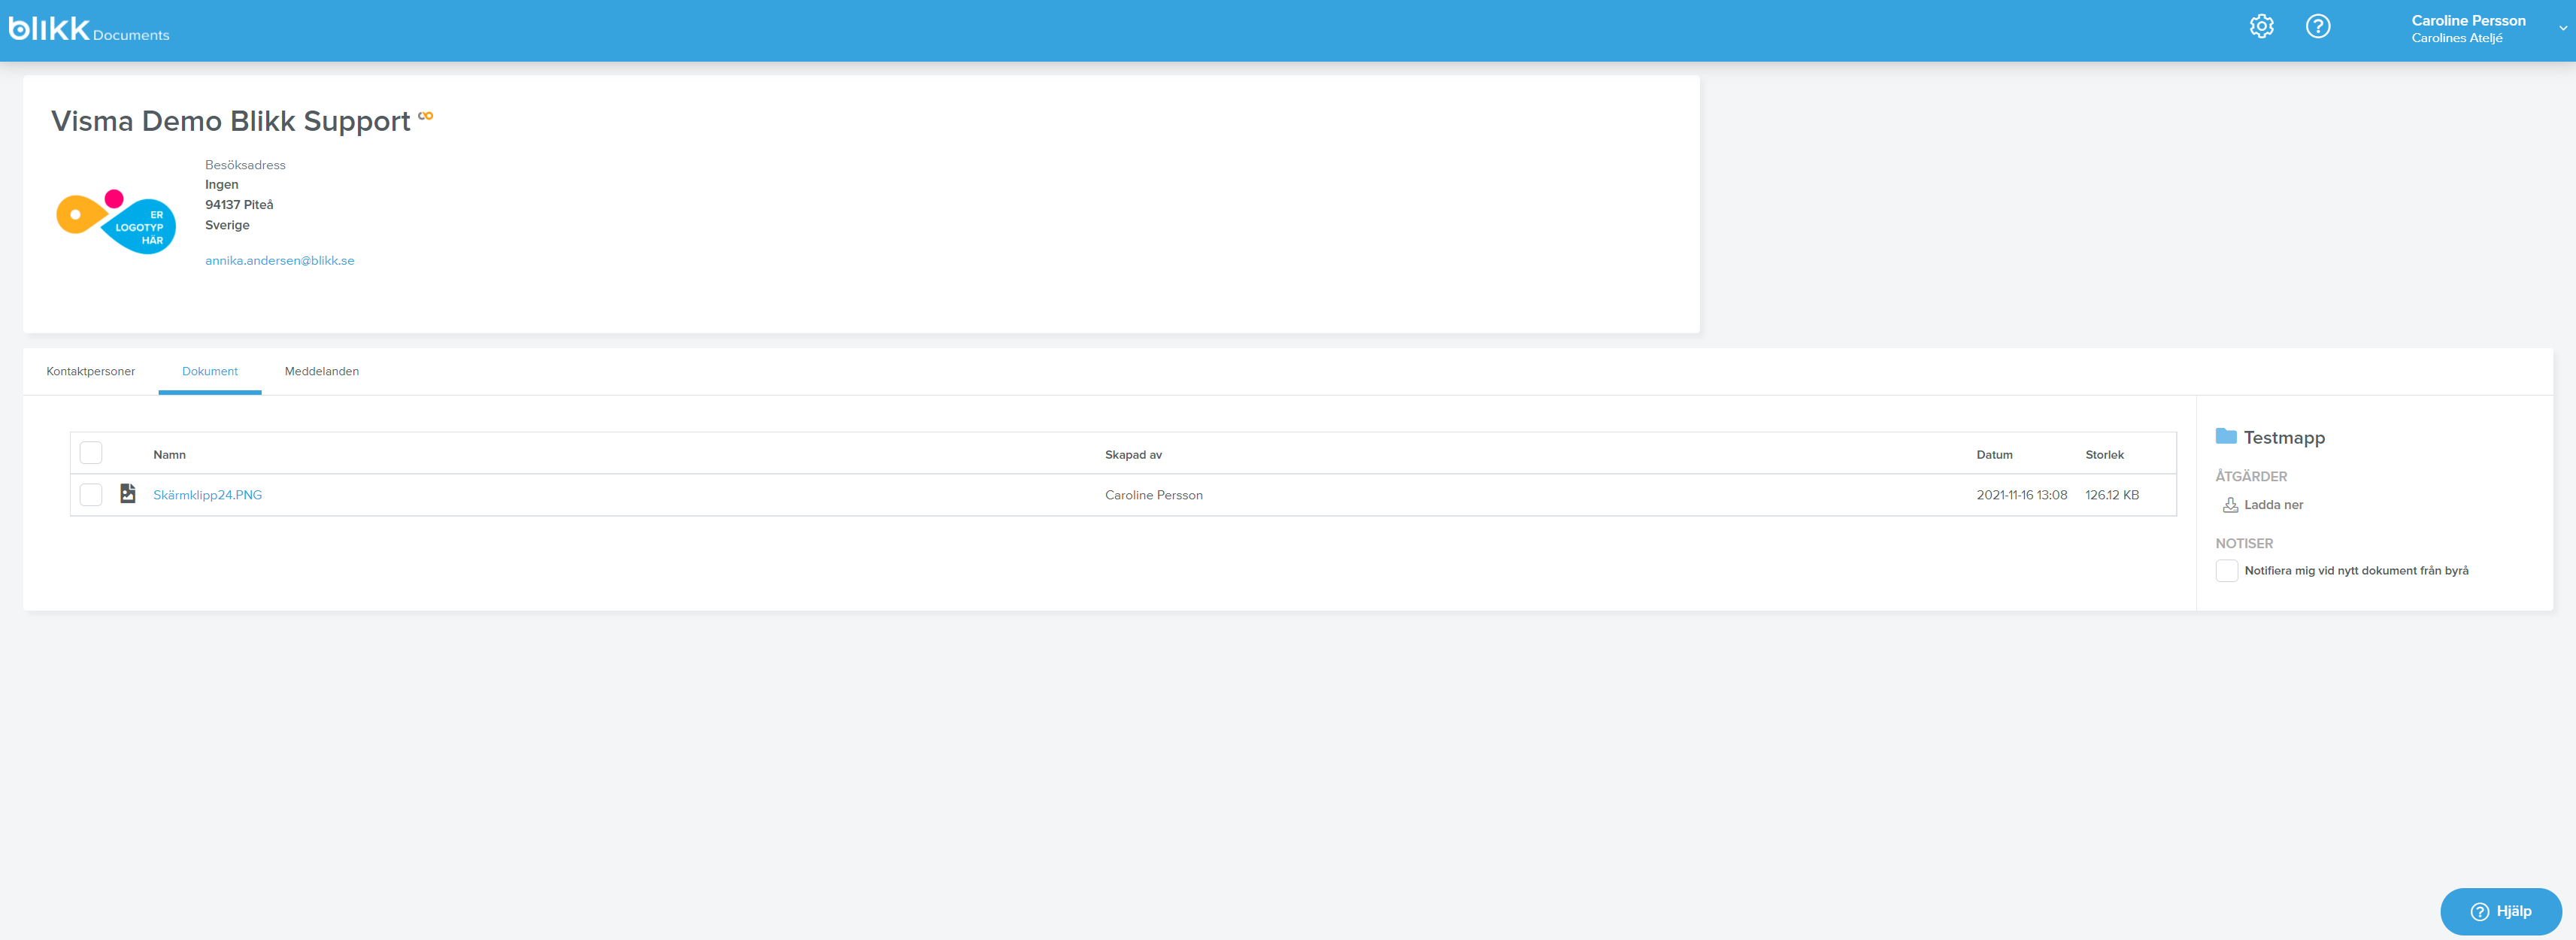Click the Skapad av column header

click(x=1133, y=455)
